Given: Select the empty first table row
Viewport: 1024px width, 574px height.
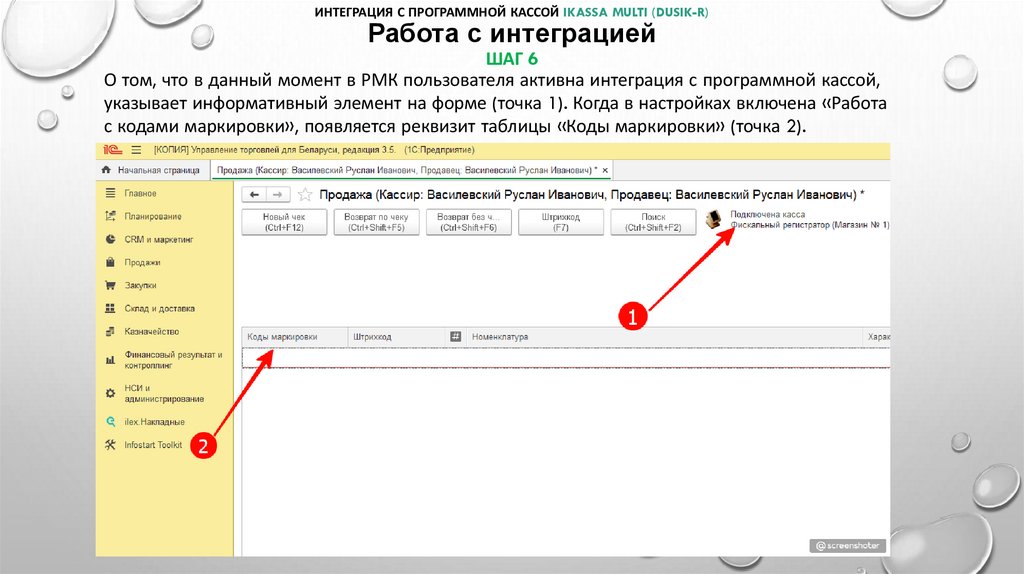Looking at the screenshot, I should [566, 358].
